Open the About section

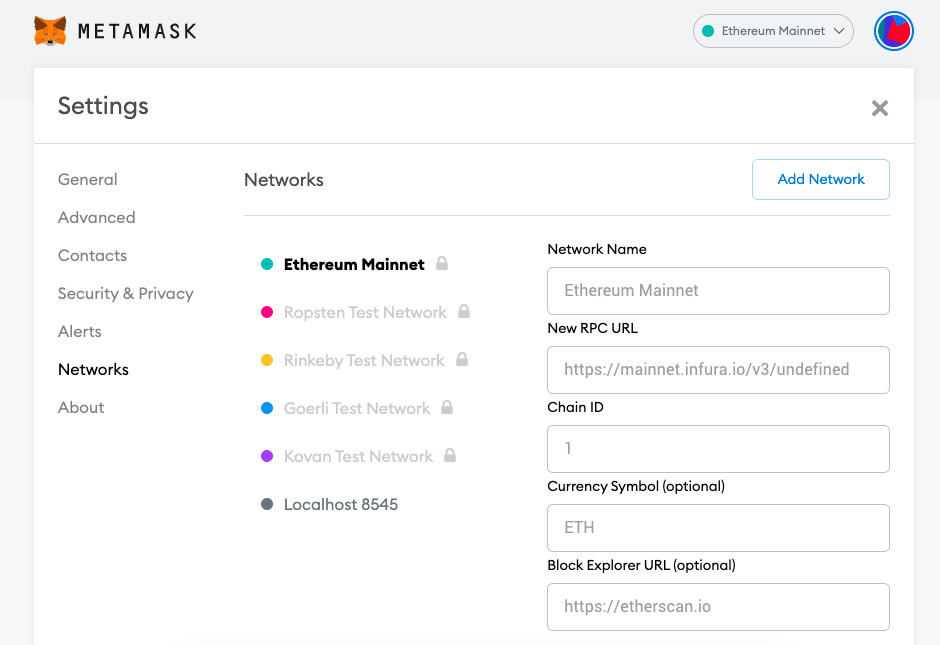point(81,407)
